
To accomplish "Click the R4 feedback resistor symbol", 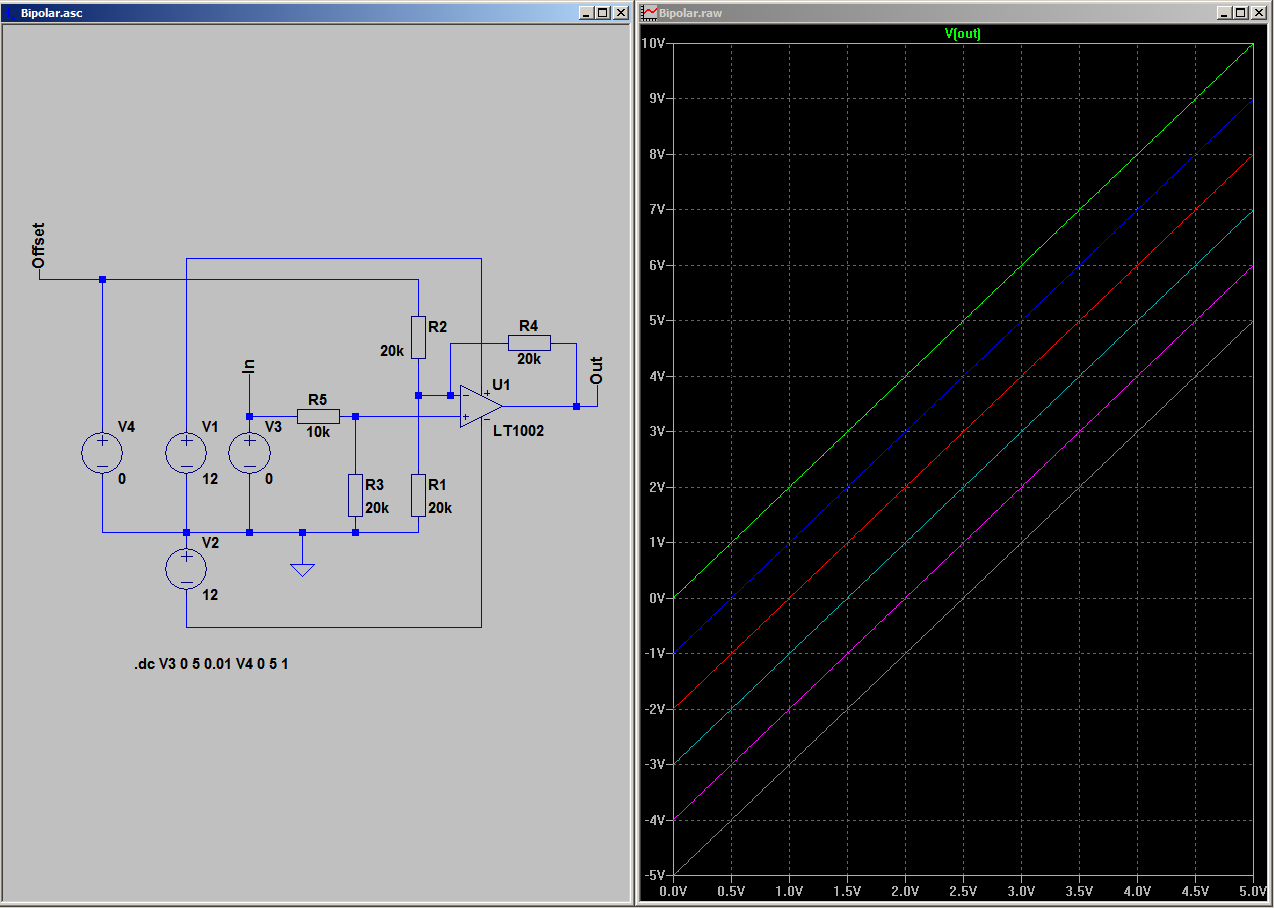I will point(529,343).
